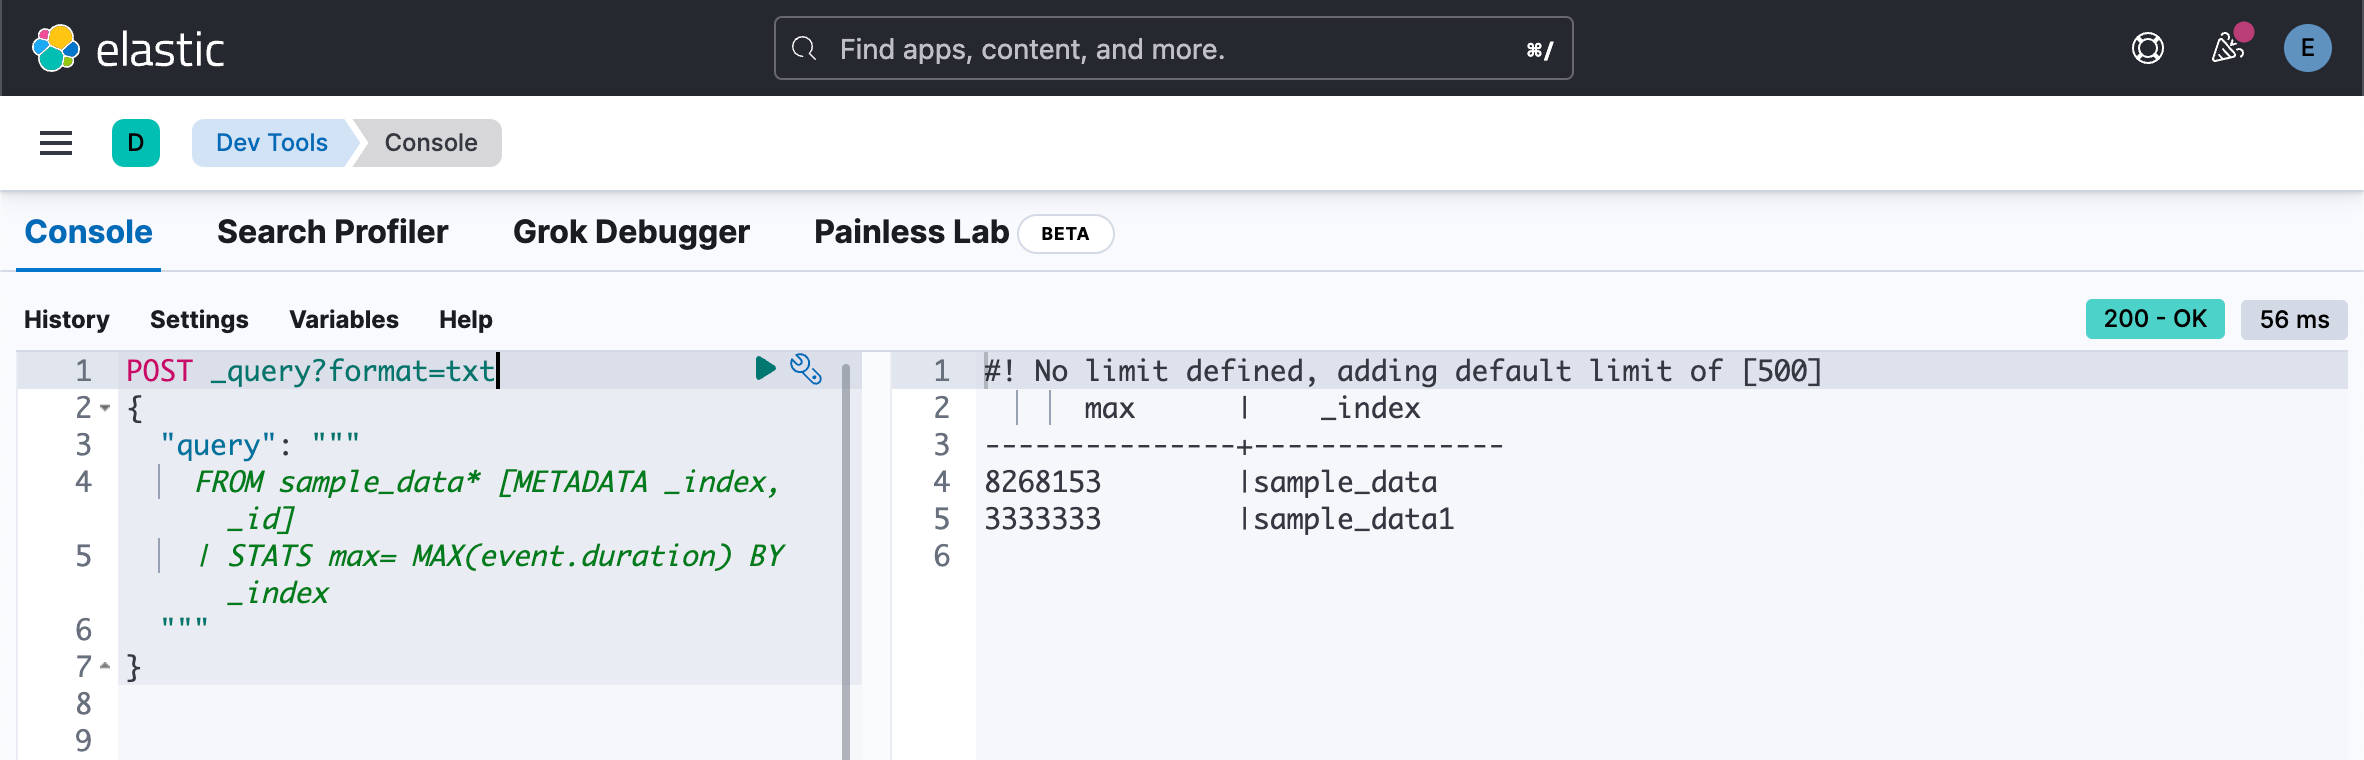The height and width of the screenshot is (760, 2364).
Task: Switch to the Search Profiler tab
Action: (332, 232)
